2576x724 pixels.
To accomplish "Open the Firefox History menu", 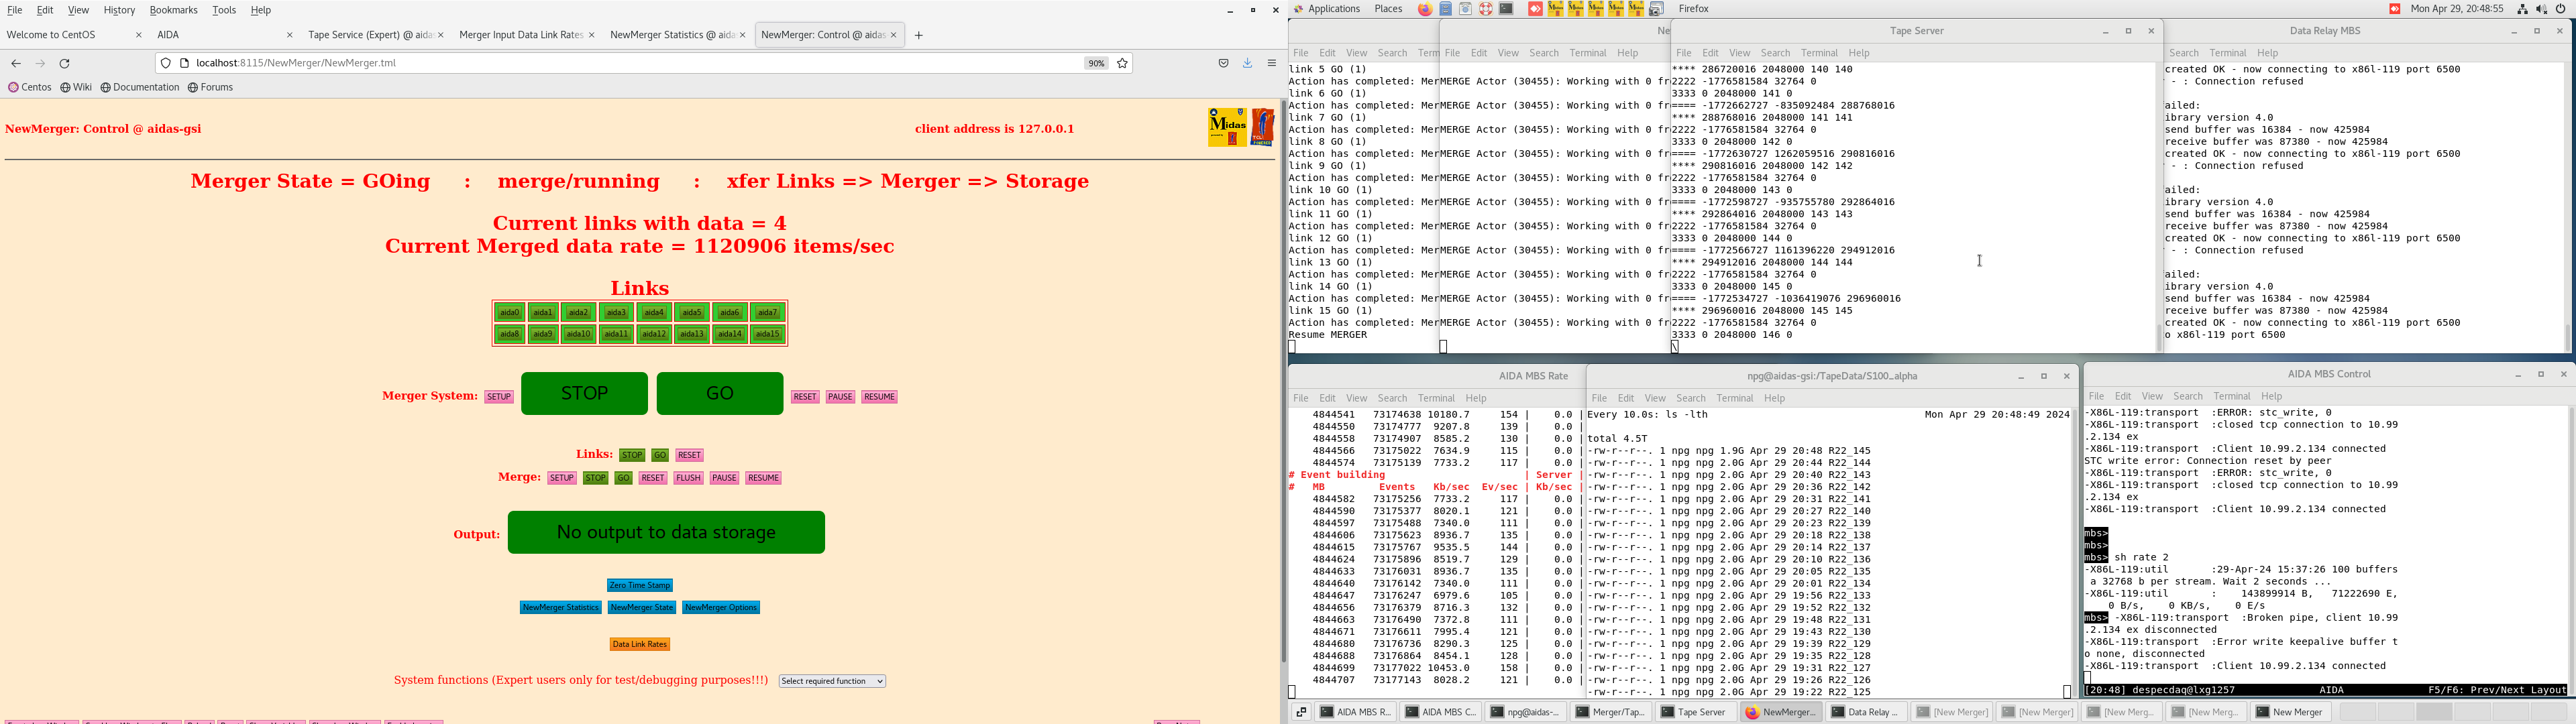I will (119, 10).
